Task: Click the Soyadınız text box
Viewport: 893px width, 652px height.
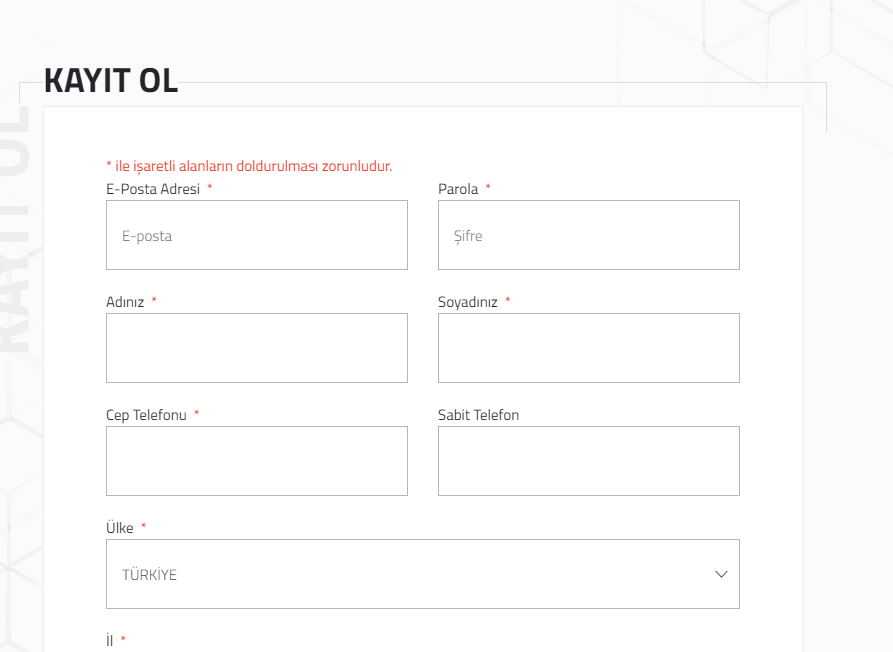Action: 589,348
